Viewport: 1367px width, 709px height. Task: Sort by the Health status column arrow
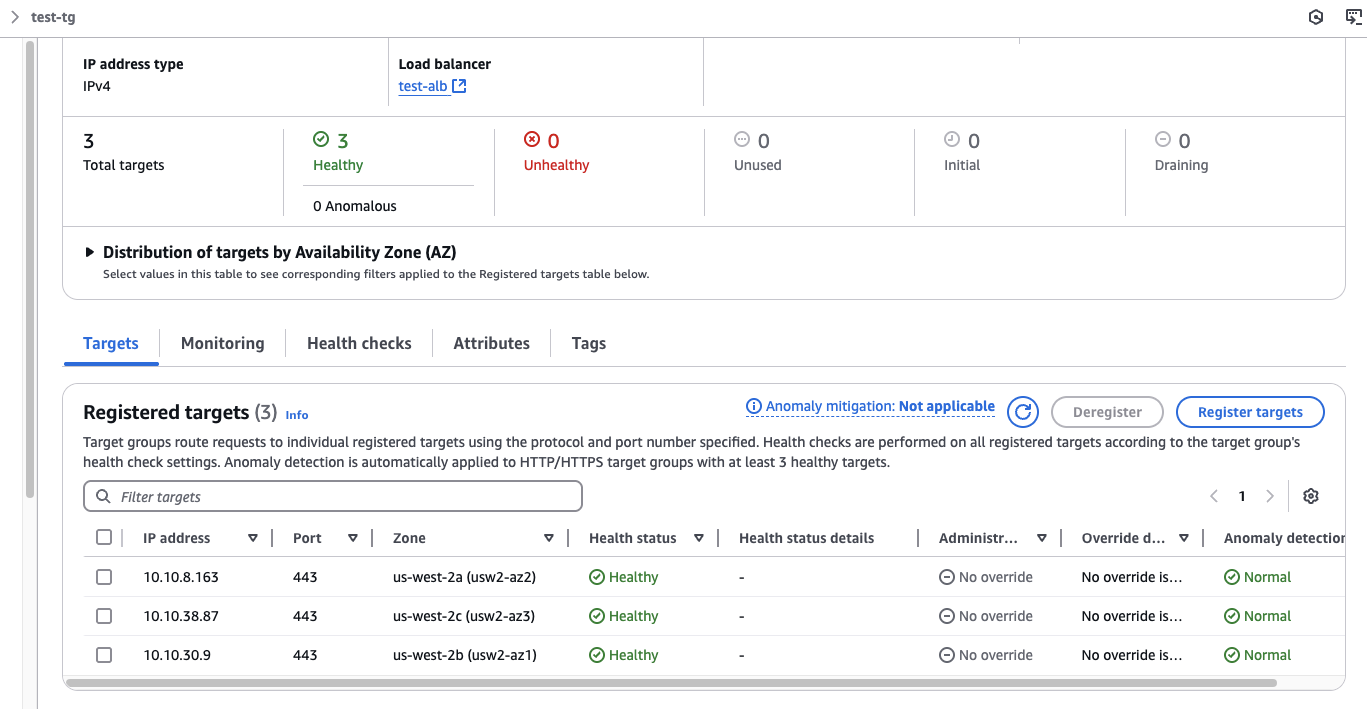tap(698, 538)
